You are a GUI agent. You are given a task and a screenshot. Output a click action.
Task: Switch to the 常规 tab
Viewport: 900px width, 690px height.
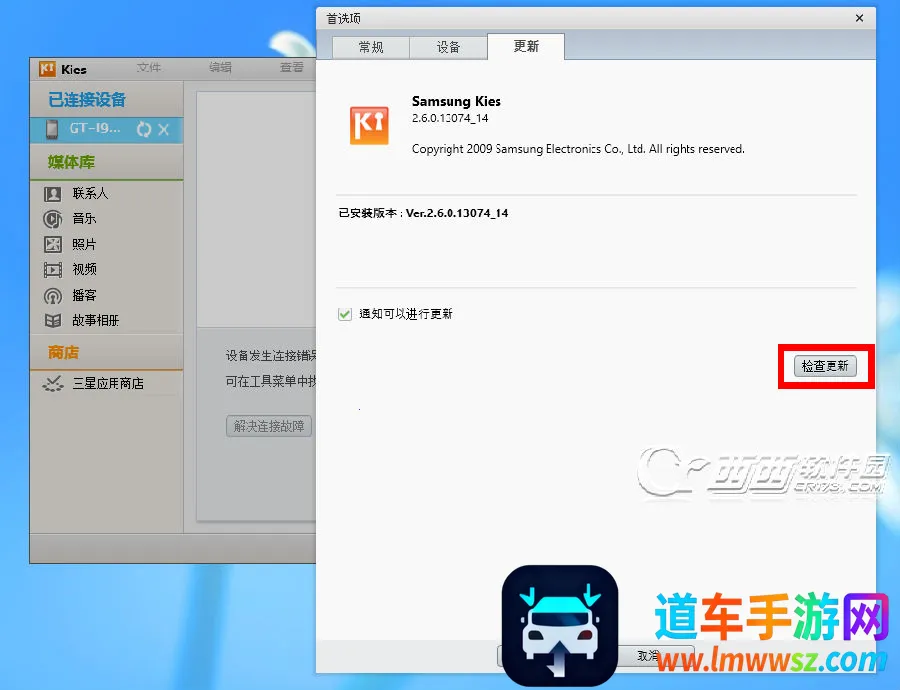click(x=371, y=47)
